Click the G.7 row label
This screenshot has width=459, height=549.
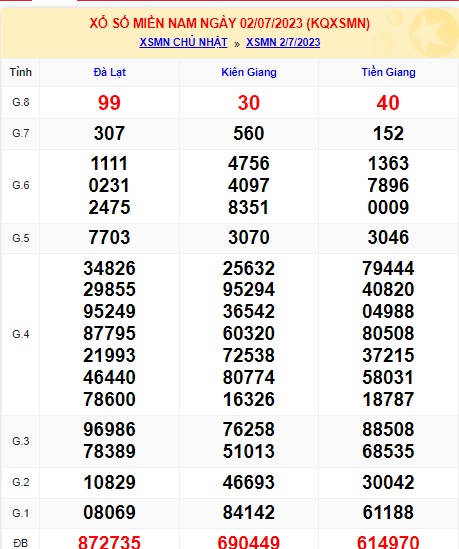[21, 133]
